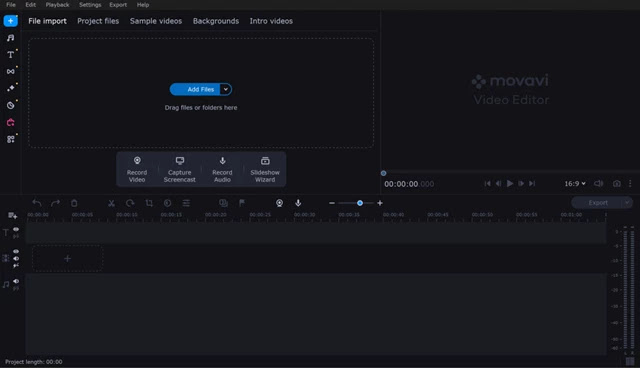This screenshot has height=368, width=640.
Task: Open the 16:9 aspect ratio dropdown
Action: coord(575,184)
